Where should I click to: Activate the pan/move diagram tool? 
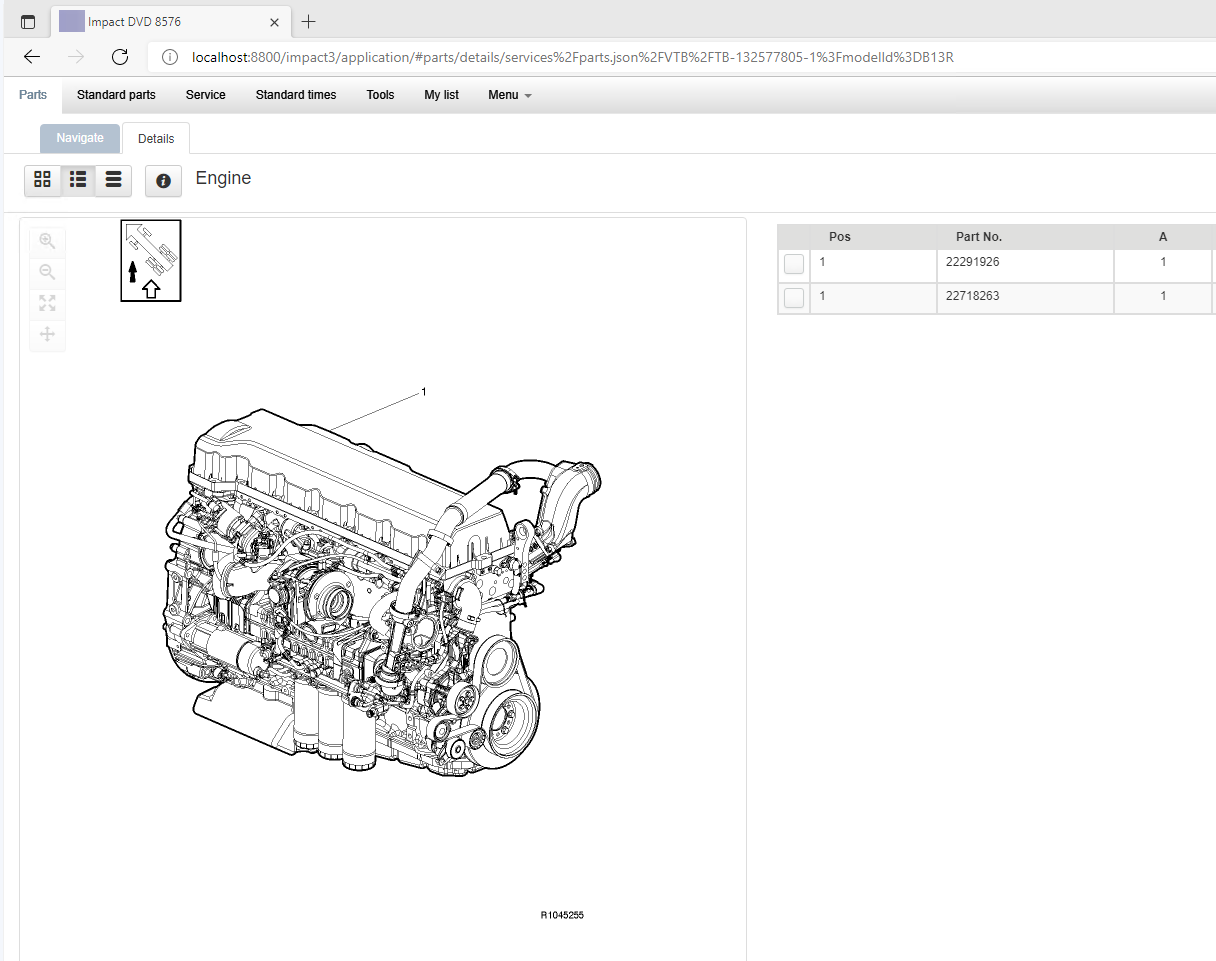click(x=47, y=334)
